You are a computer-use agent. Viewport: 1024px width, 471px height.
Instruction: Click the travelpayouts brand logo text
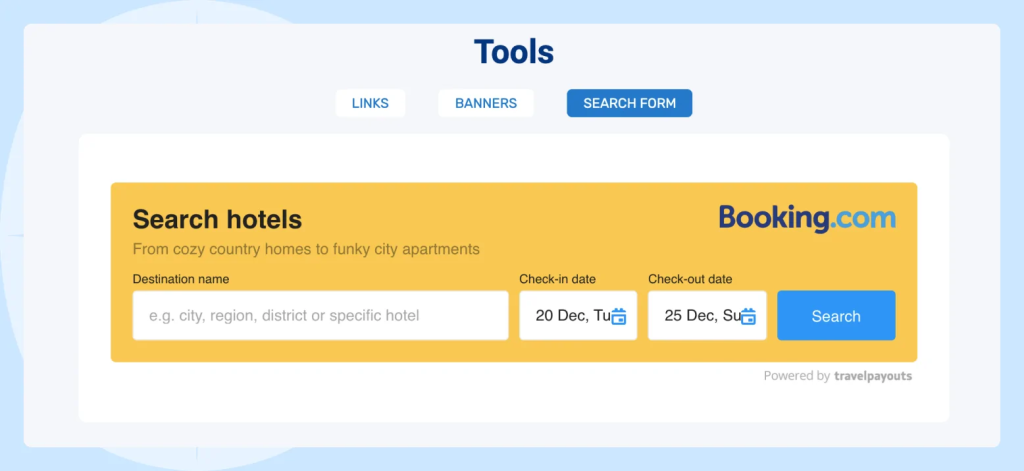873,376
